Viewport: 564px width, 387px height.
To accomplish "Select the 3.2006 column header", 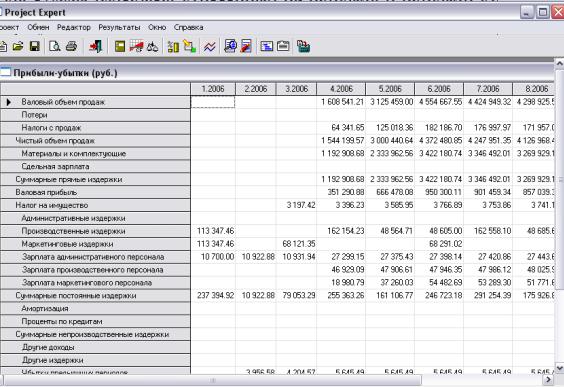I will pos(296,89).
